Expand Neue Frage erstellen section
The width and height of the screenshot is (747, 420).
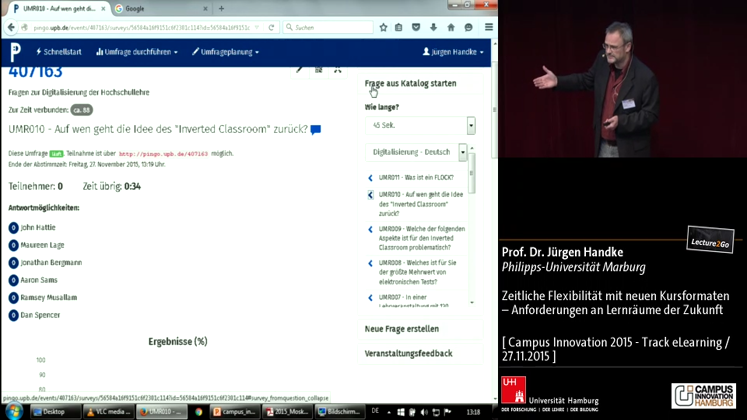[x=401, y=329]
